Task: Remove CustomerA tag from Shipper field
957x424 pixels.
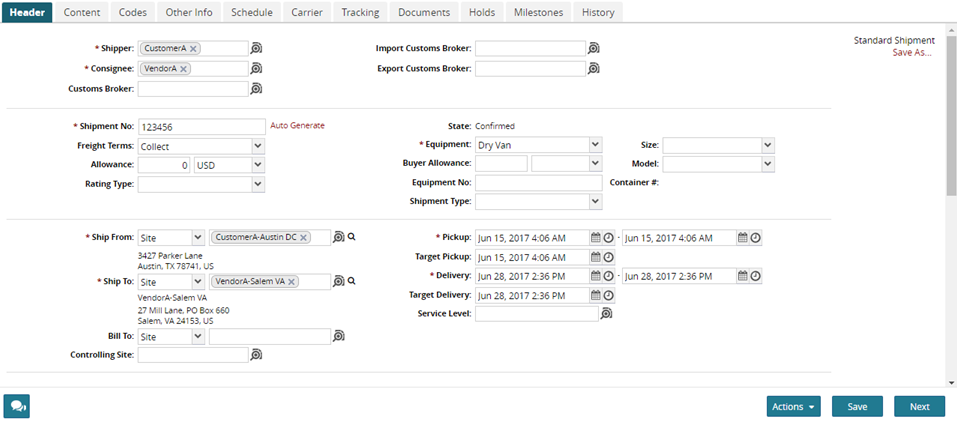Action: coord(193,48)
